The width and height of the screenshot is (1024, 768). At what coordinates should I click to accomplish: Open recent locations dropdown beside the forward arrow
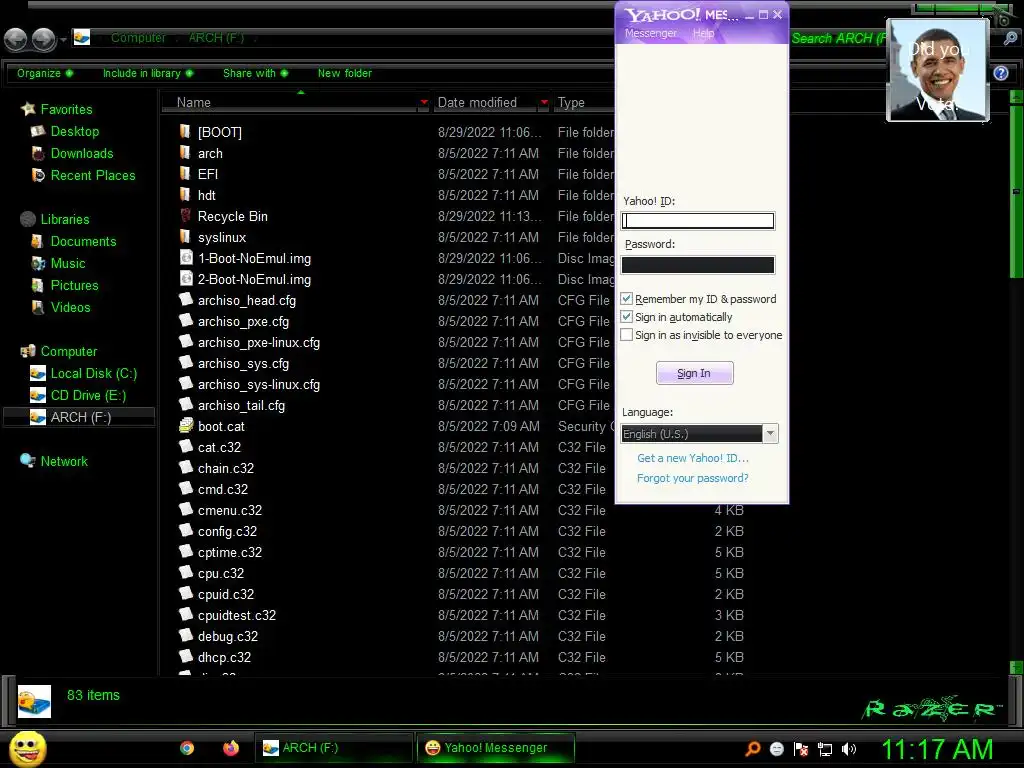63,40
